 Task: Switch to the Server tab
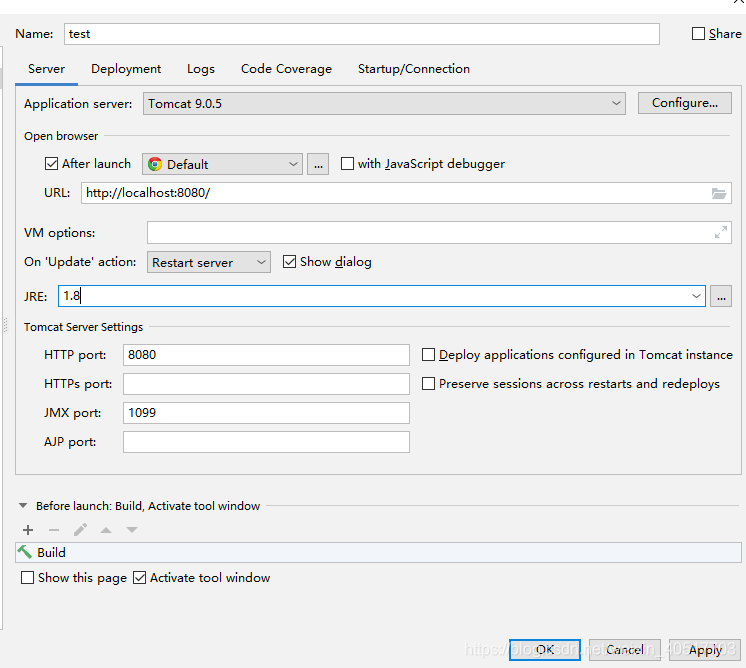click(x=46, y=69)
